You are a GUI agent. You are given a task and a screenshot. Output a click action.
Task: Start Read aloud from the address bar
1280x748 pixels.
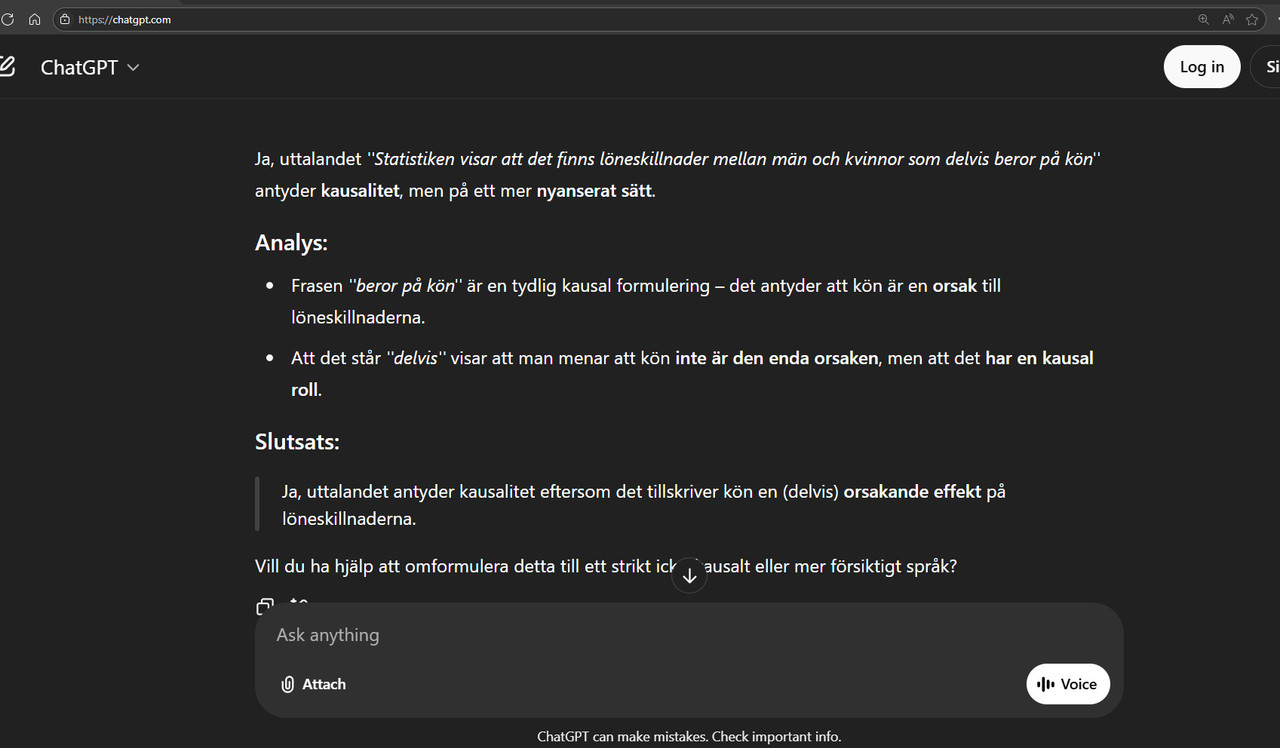[1228, 20]
